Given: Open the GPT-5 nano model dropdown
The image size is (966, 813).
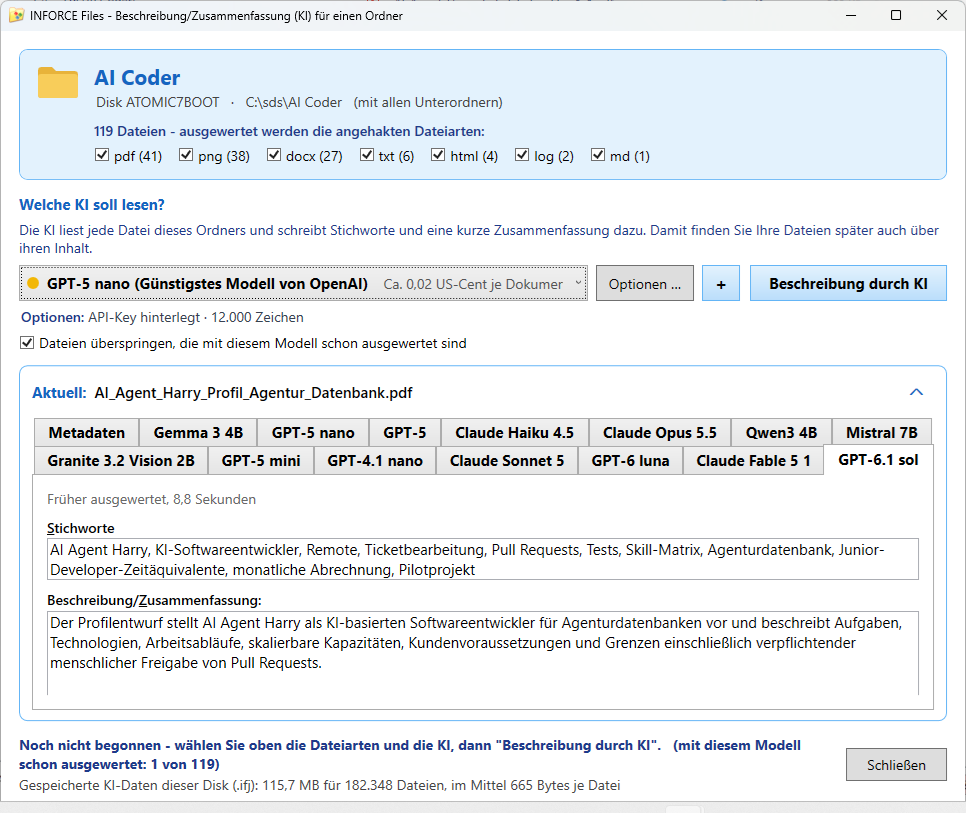Looking at the screenshot, I should coord(303,283).
